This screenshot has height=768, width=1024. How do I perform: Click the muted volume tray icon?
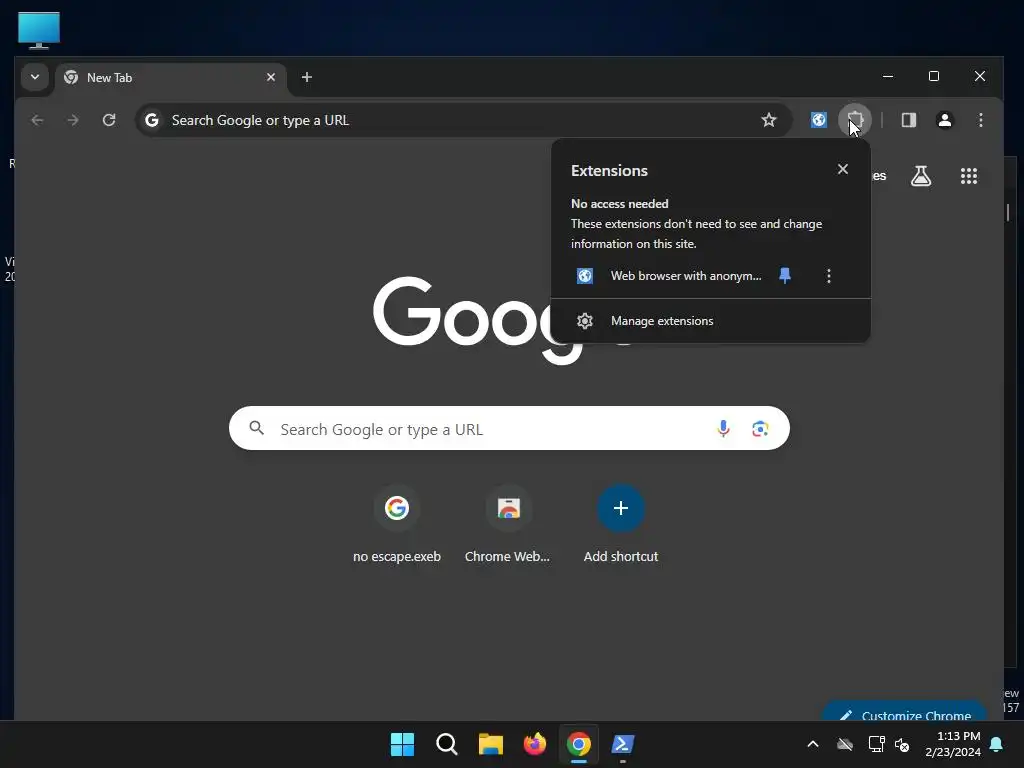click(x=903, y=744)
